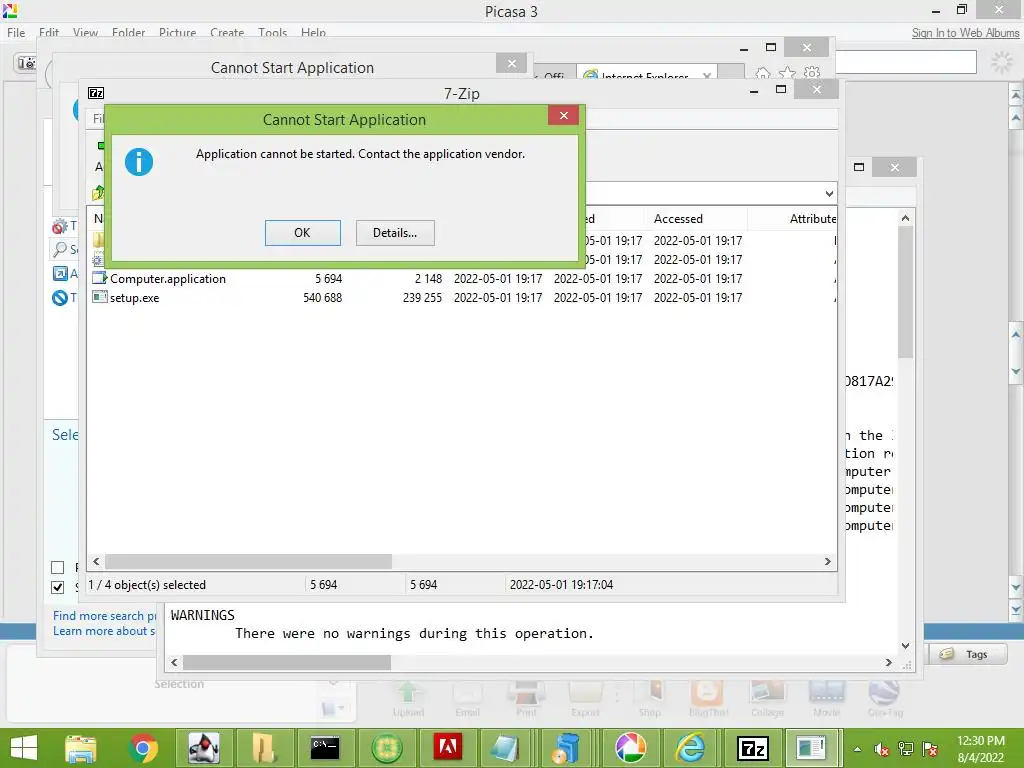Open Picasa icon on taskbar
The width and height of the screenshot is (1024, 768).
coord(630,748)
